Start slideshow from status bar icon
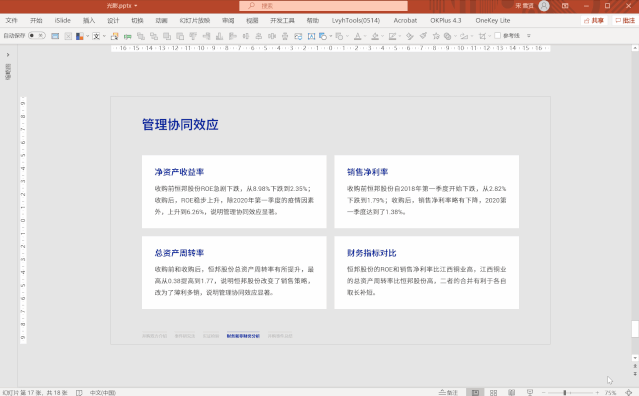Viewport: 639px width, 396px height. click(529, 392)
